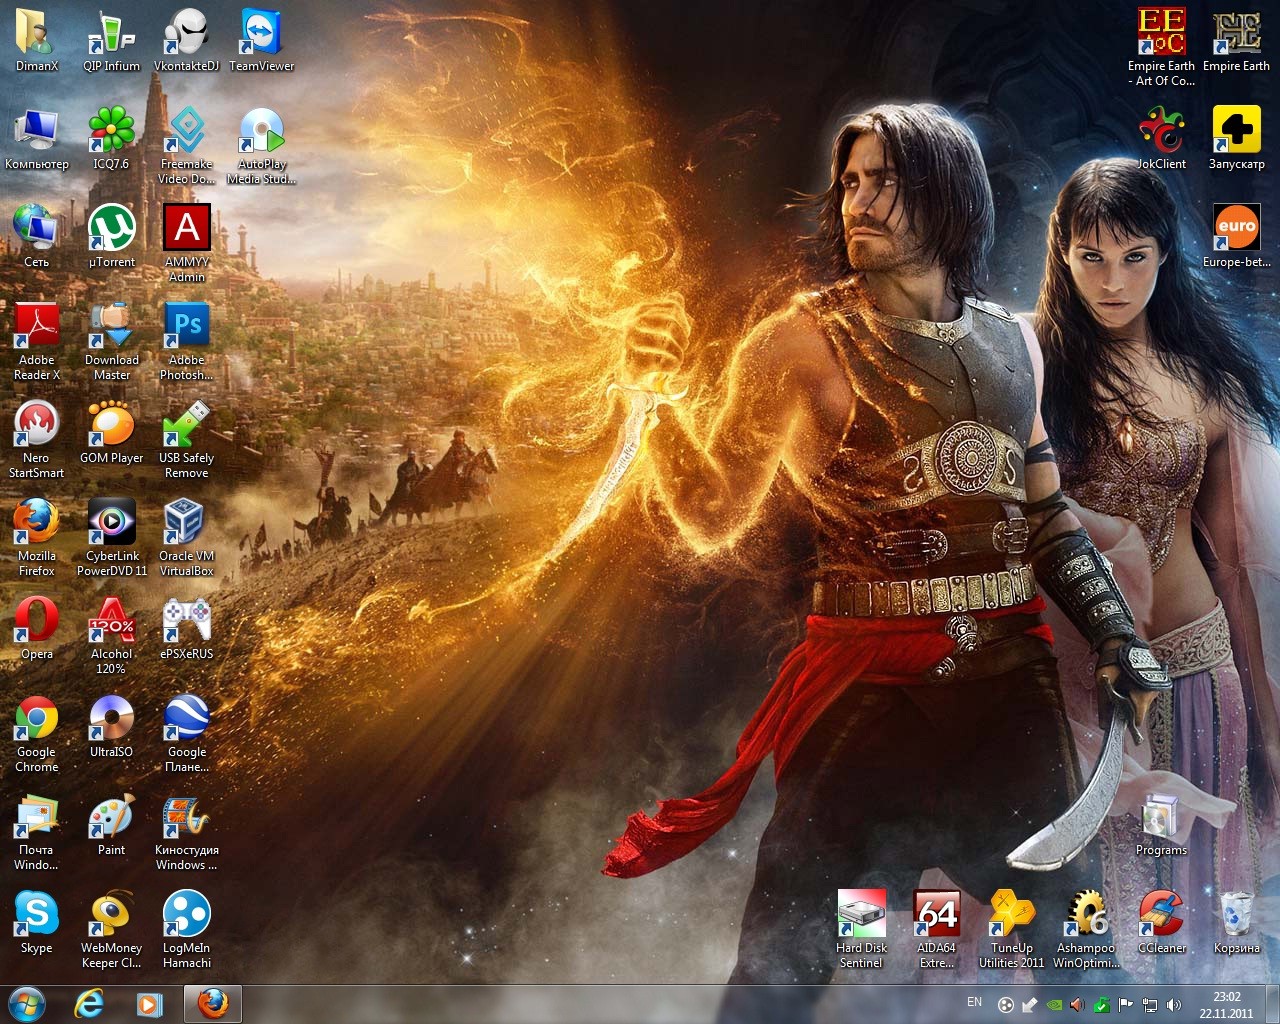Launch the Empire Earth game shortcut
This screenshot has height=1024, width=1280.
tap(1236, 40)
